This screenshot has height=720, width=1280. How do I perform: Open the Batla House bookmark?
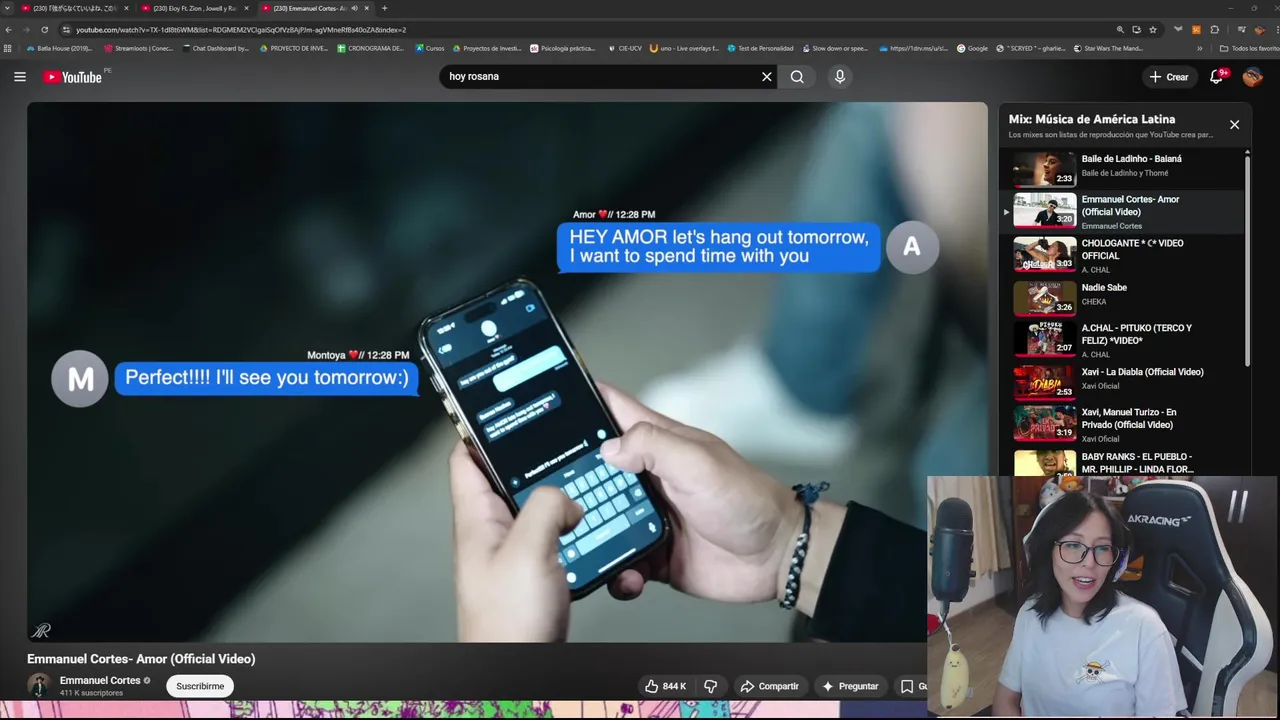click(x=59, y=48)
